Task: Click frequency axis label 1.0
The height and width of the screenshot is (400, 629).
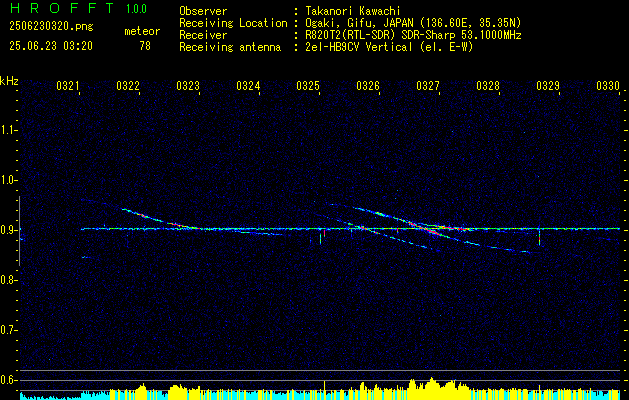Action: point(8,180)
